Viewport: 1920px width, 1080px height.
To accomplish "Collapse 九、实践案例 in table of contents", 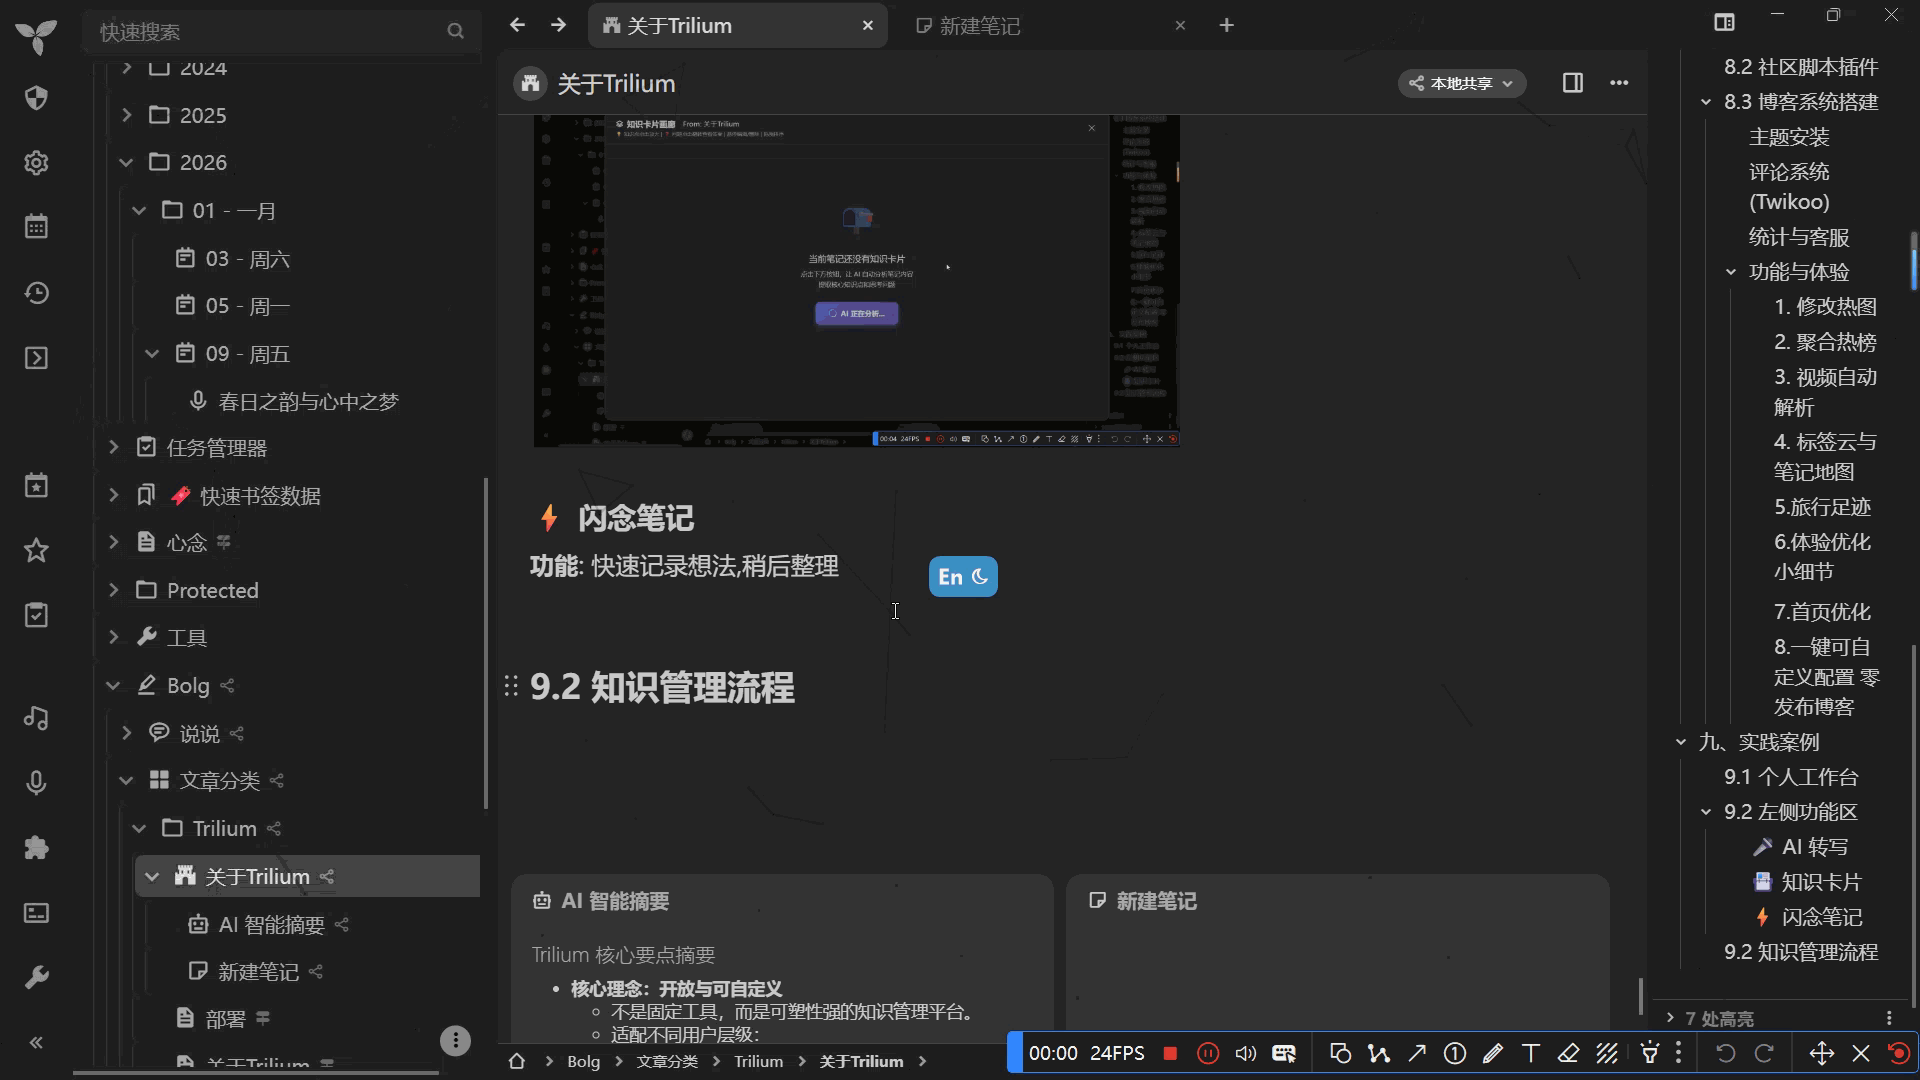I will click(x=1681, y=742).
